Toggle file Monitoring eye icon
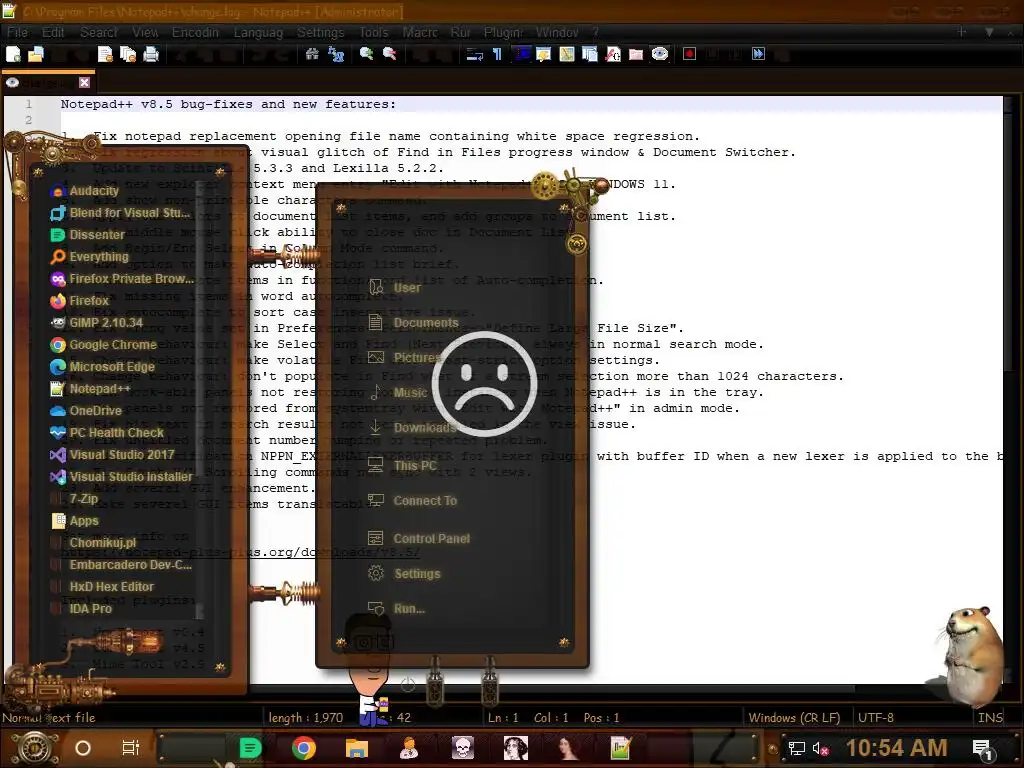This screenshot has width=1024, height=768. click(x=660, y=54)
